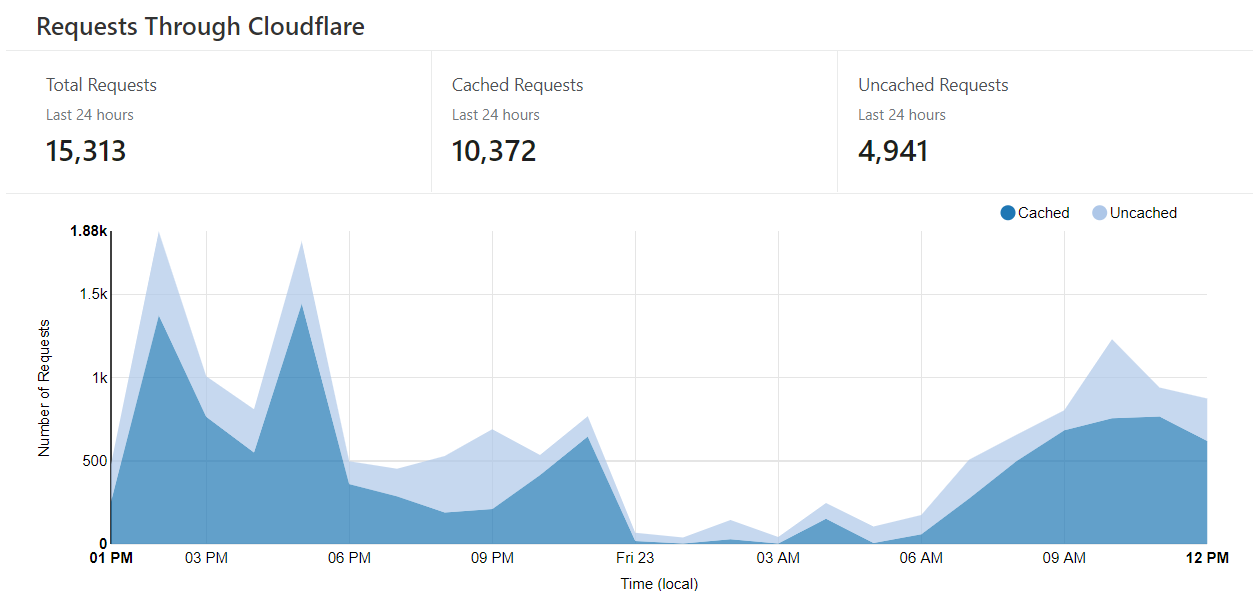Click the '09 AM' x-axis tick label
Viewport: 1253px width, 591px height.
[1064, 558]
